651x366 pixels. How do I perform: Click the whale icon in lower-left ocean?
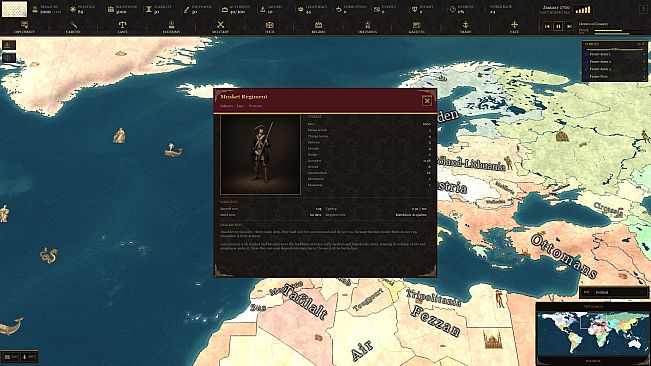tap(11, 326)
